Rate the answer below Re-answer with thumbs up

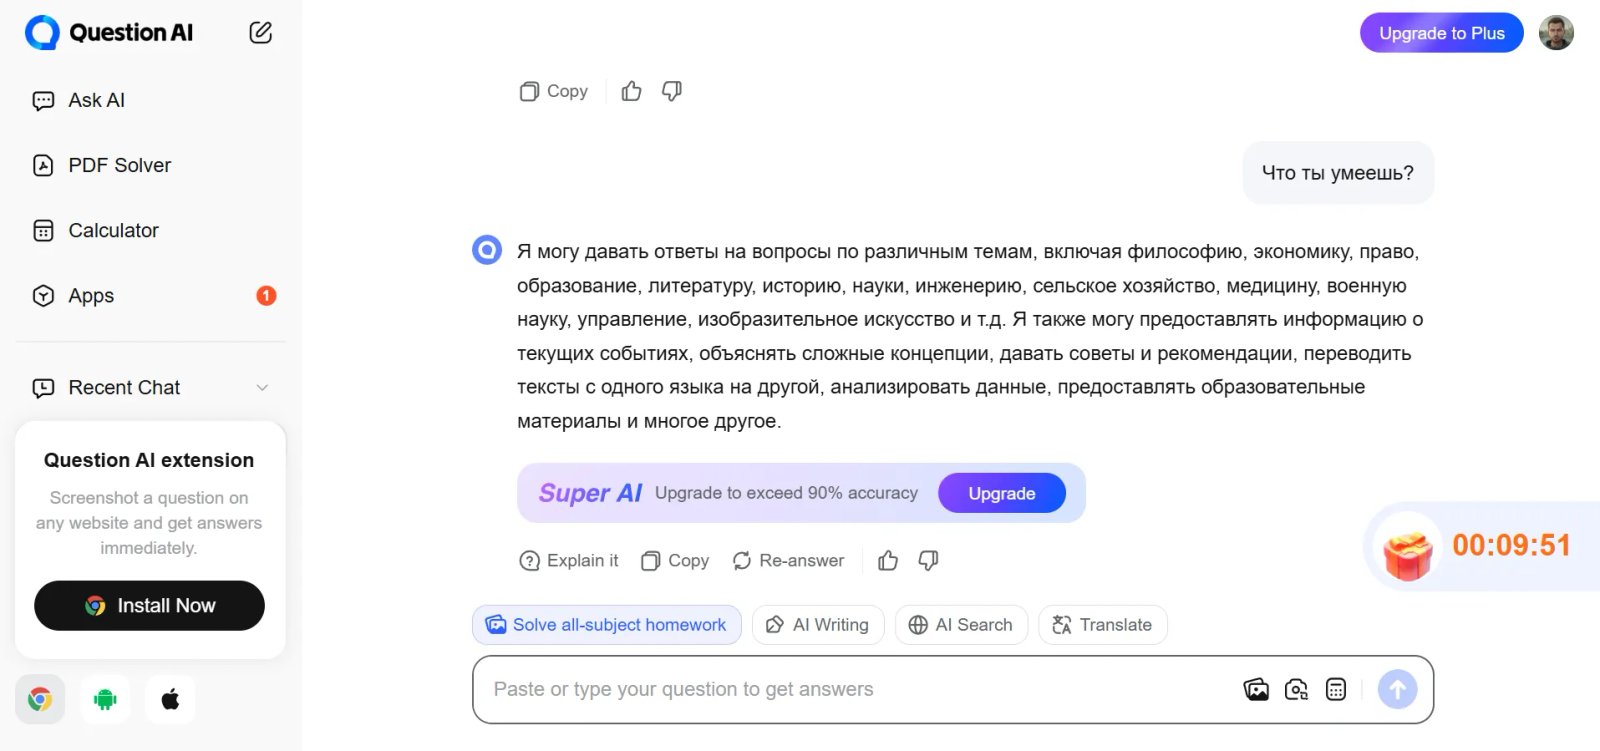[888, 560]
